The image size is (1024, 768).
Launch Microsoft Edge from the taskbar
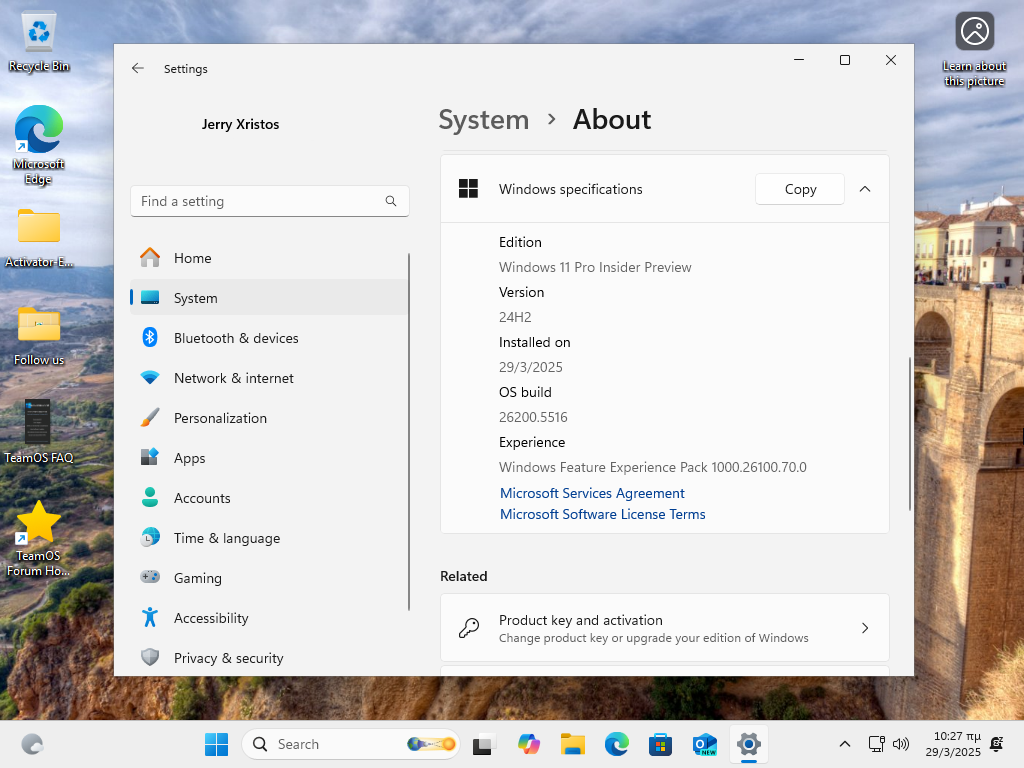616,744
